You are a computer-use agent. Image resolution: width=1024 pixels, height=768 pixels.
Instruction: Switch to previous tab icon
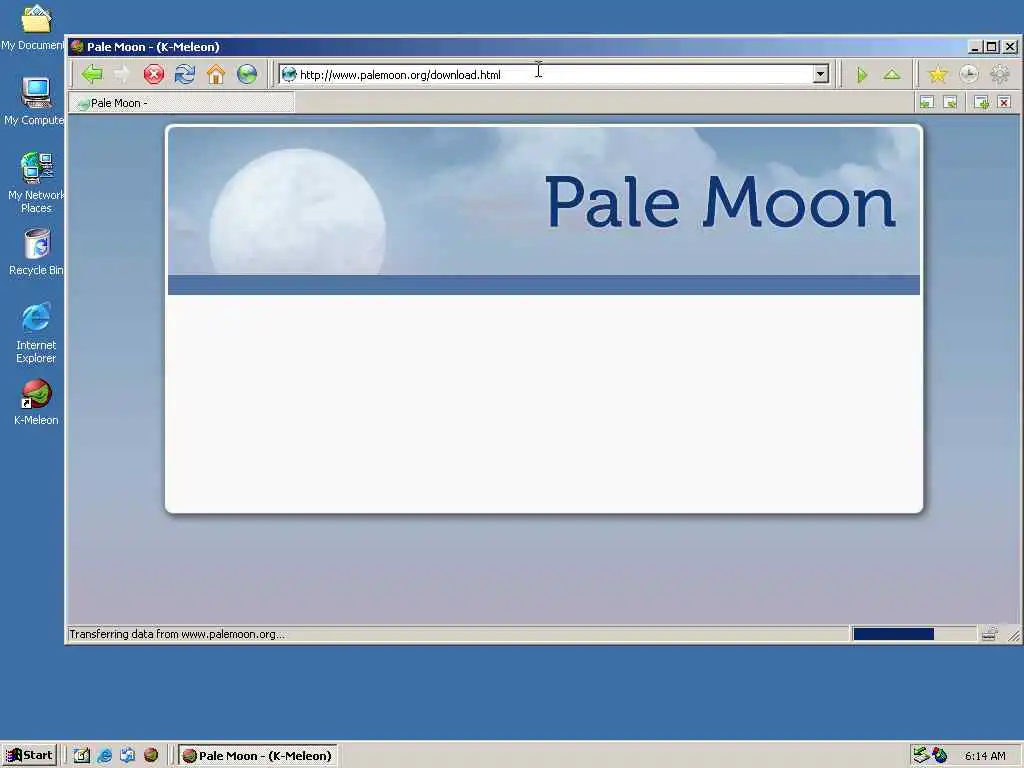(x=927, y=103)
